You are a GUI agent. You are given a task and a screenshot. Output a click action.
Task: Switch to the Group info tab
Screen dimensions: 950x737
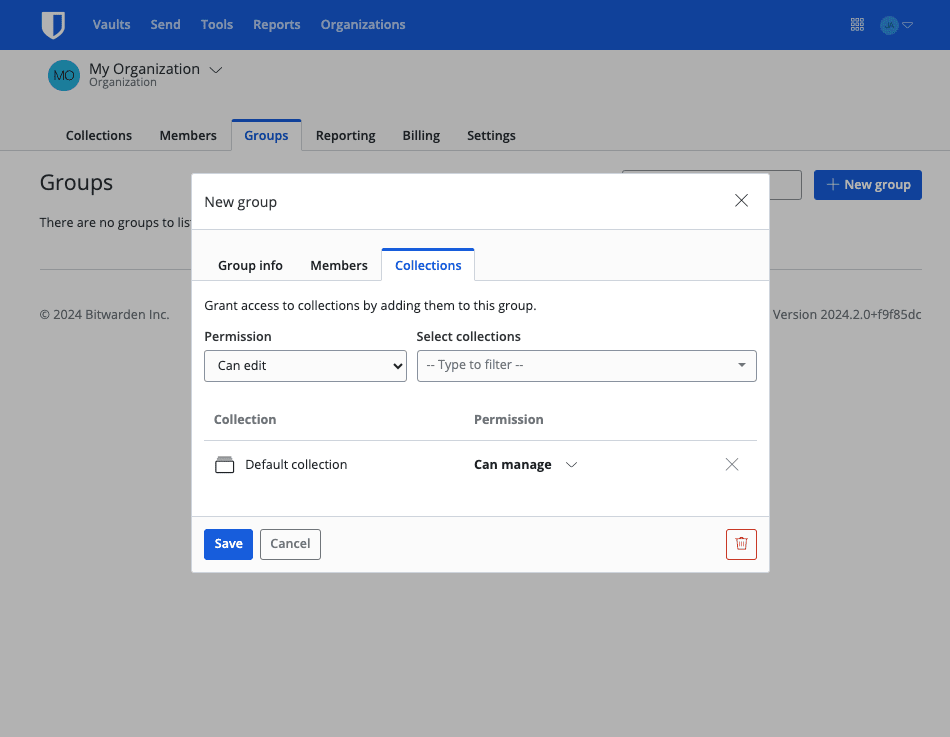(x=250, y=265)
